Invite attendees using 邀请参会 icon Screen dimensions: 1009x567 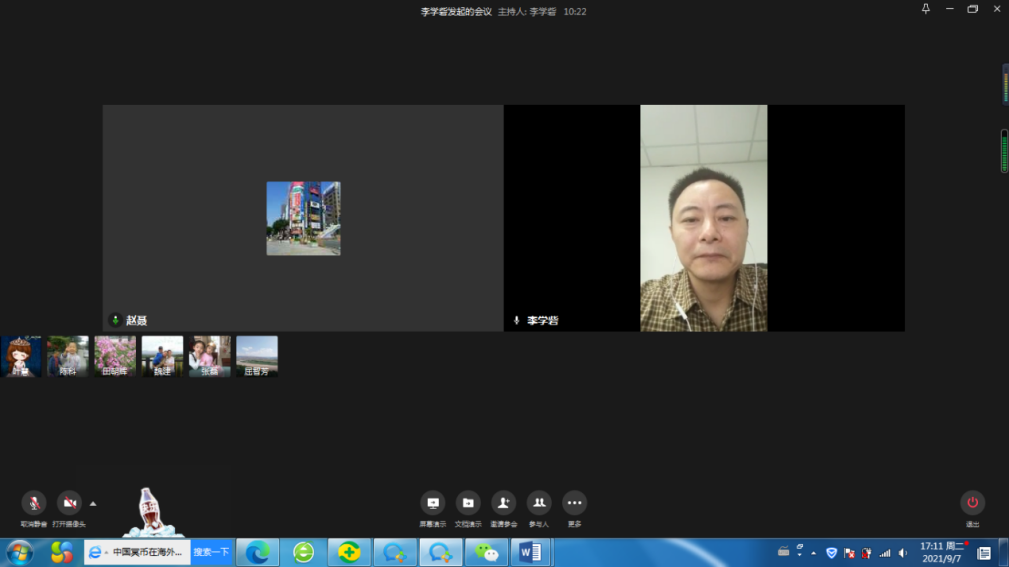pos(504,503)
